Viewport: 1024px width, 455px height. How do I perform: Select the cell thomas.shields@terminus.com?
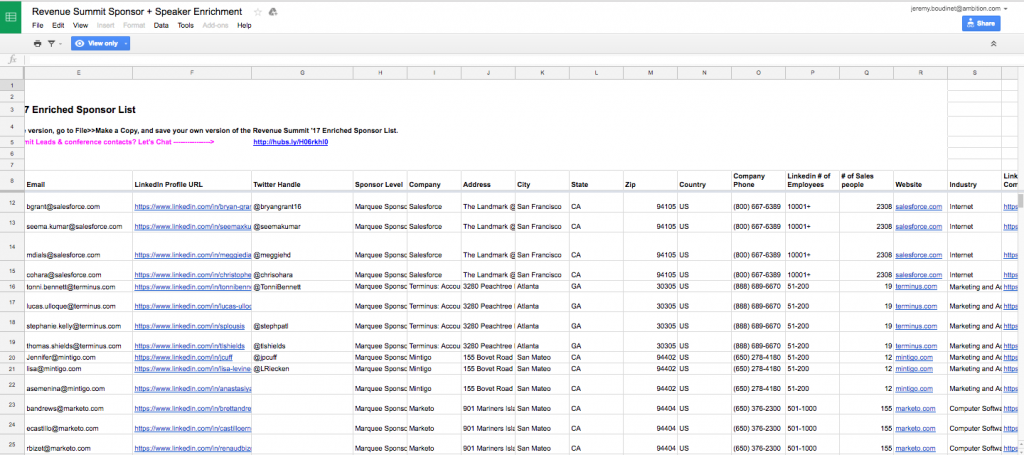tap(78, 342)
